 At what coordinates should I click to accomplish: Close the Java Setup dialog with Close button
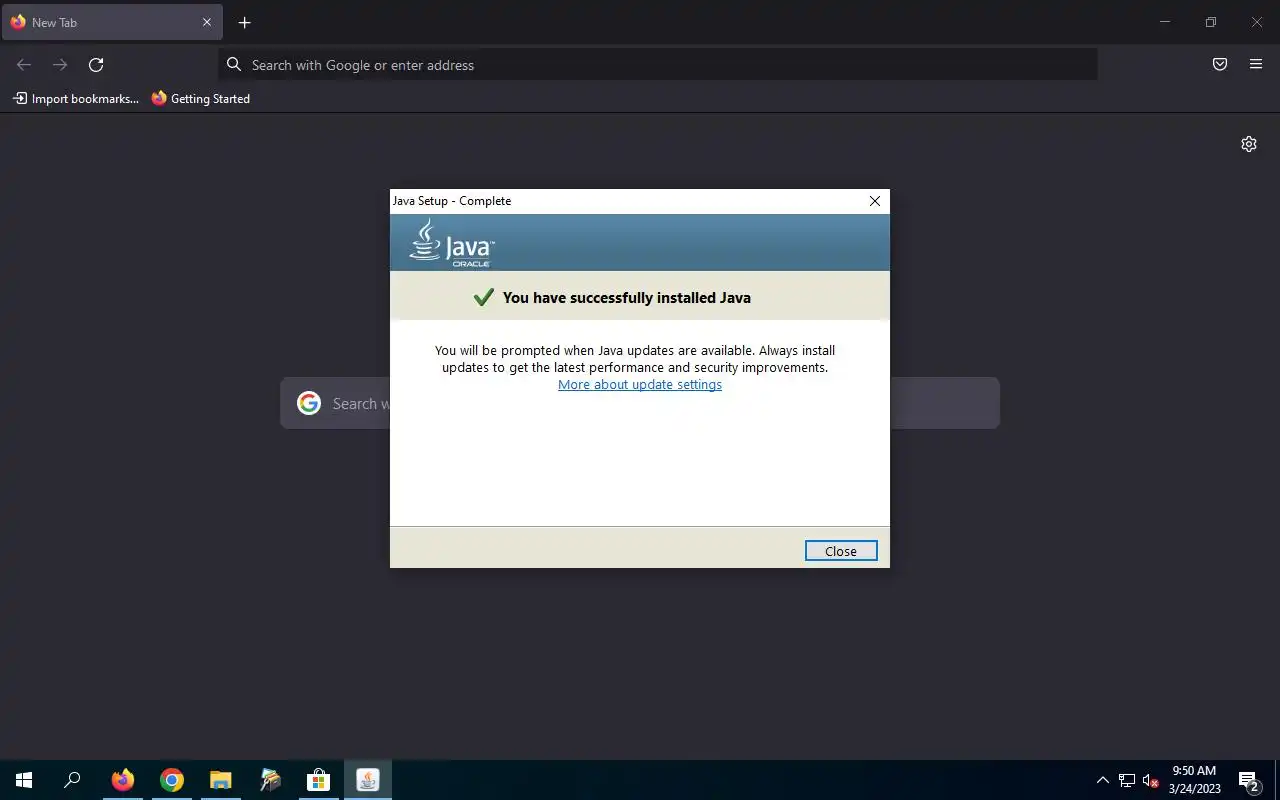[x=841, y=551]
